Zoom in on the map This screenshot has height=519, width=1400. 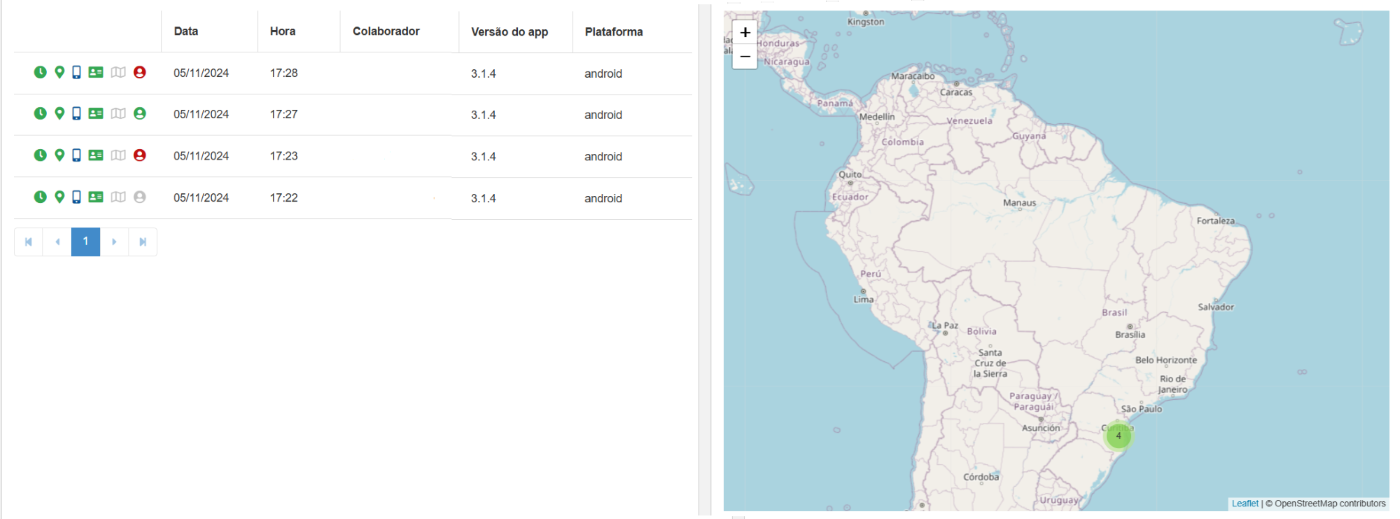point(745,32)
